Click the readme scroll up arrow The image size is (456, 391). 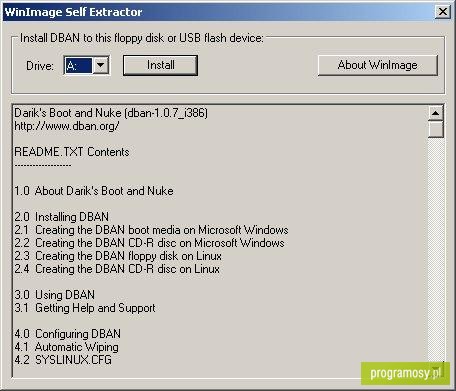click(x=435, y=113)
